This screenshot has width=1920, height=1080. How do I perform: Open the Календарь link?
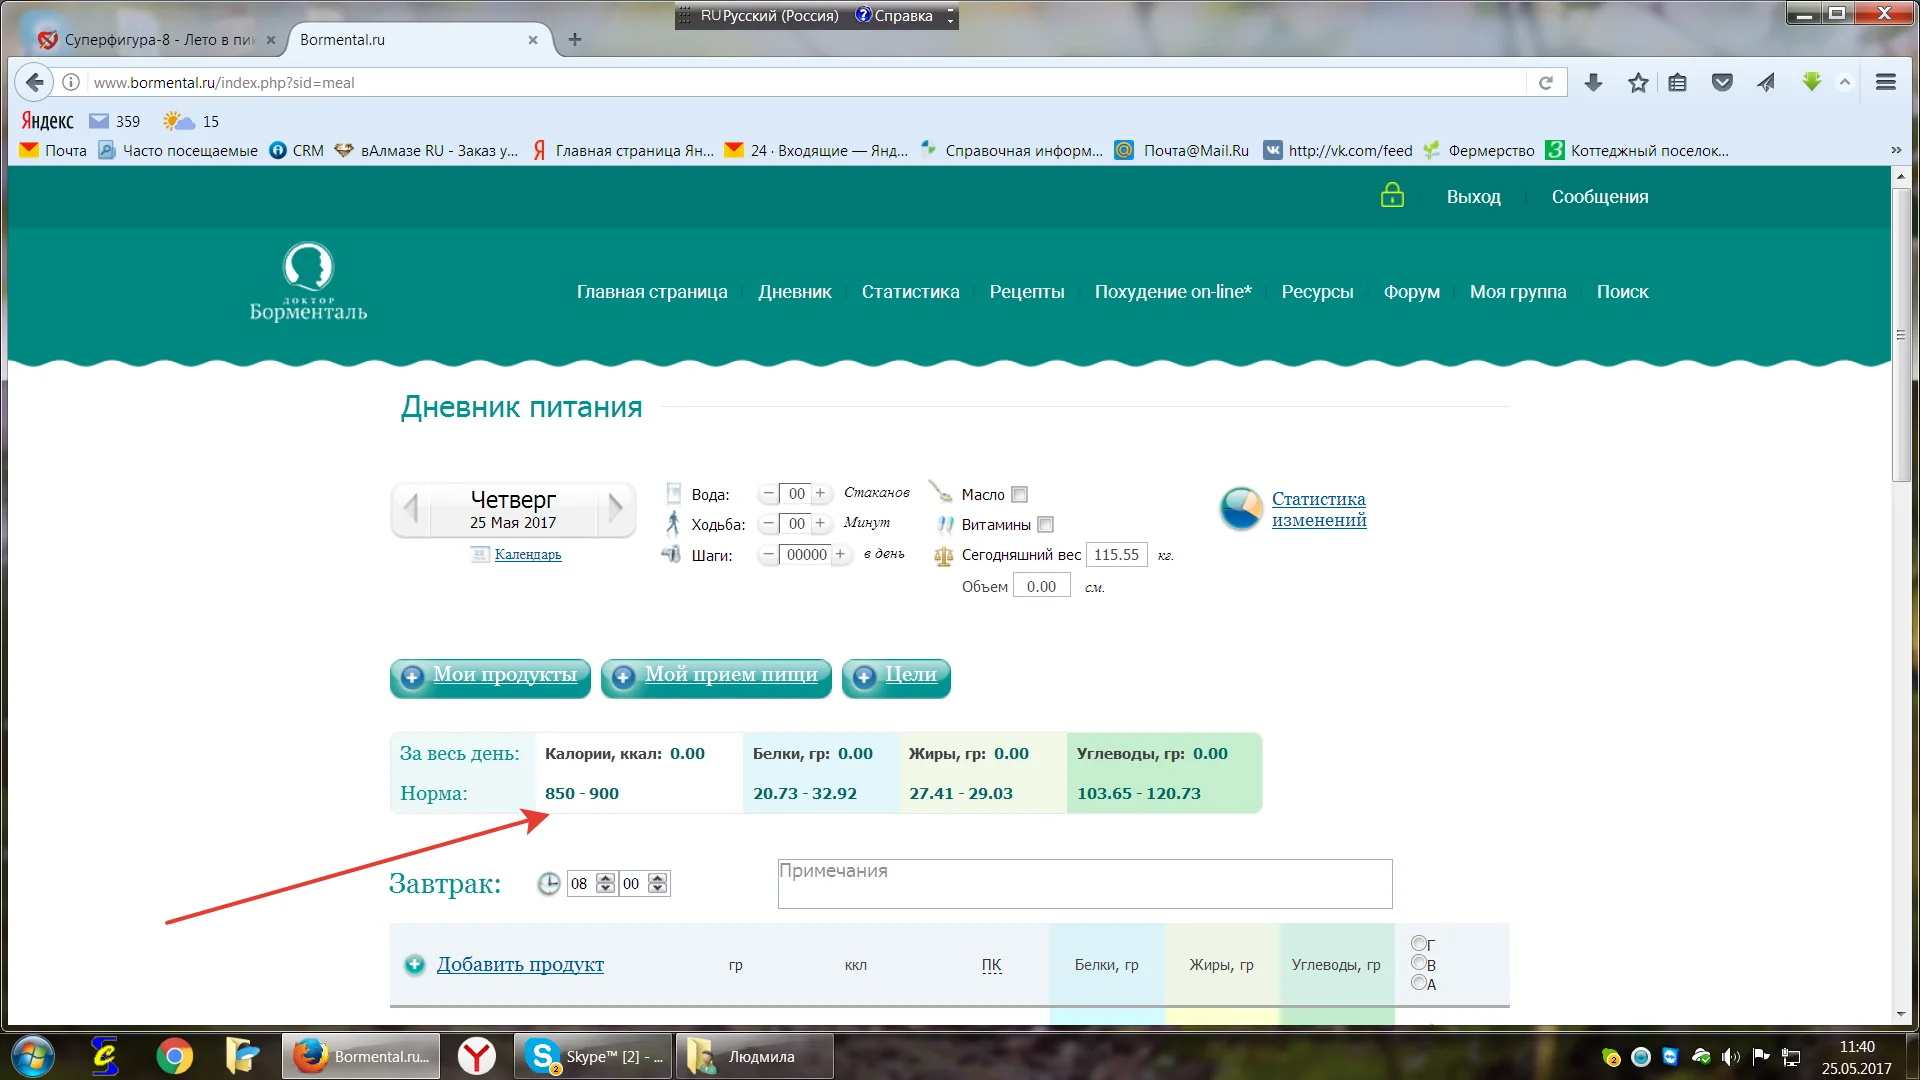[x=527, y=555]
